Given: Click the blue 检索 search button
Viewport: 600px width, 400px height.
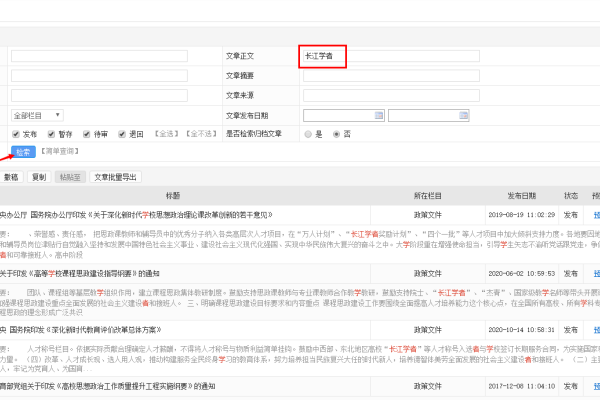Looking at the screenshot, I should (x=23, y=152).
